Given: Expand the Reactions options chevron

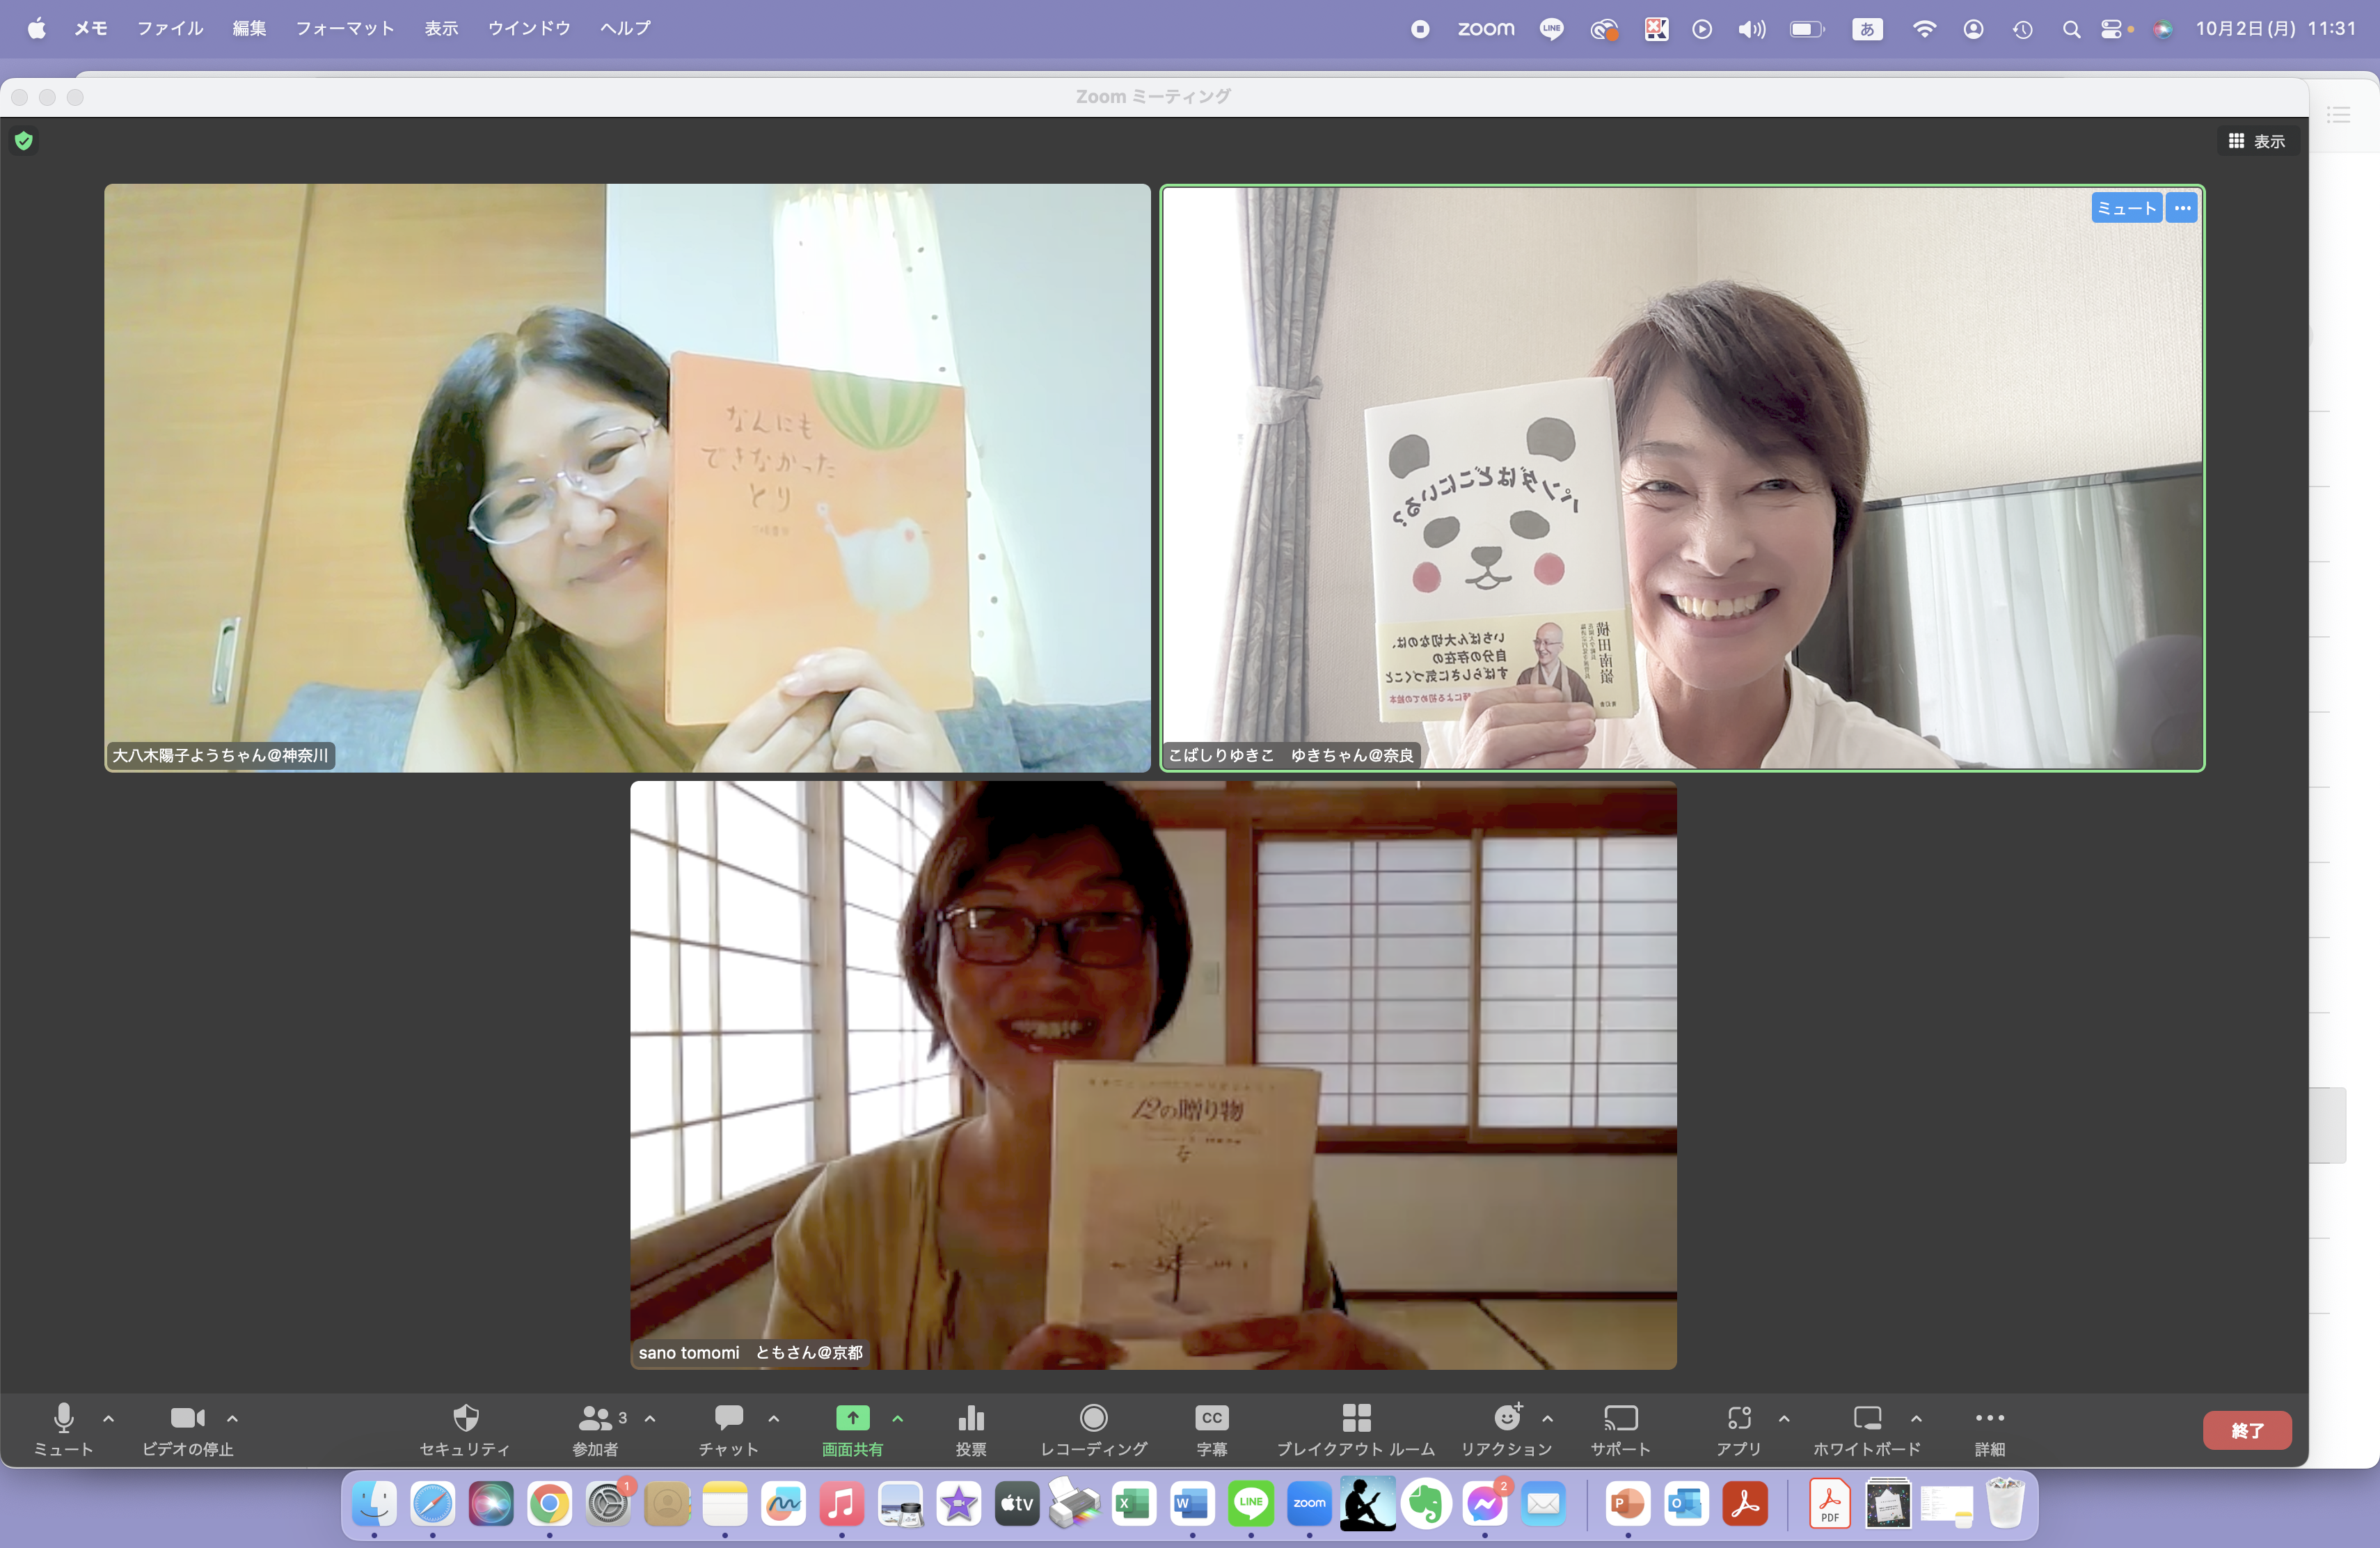Looking at the screenshot, I should coord(1547,1418).
